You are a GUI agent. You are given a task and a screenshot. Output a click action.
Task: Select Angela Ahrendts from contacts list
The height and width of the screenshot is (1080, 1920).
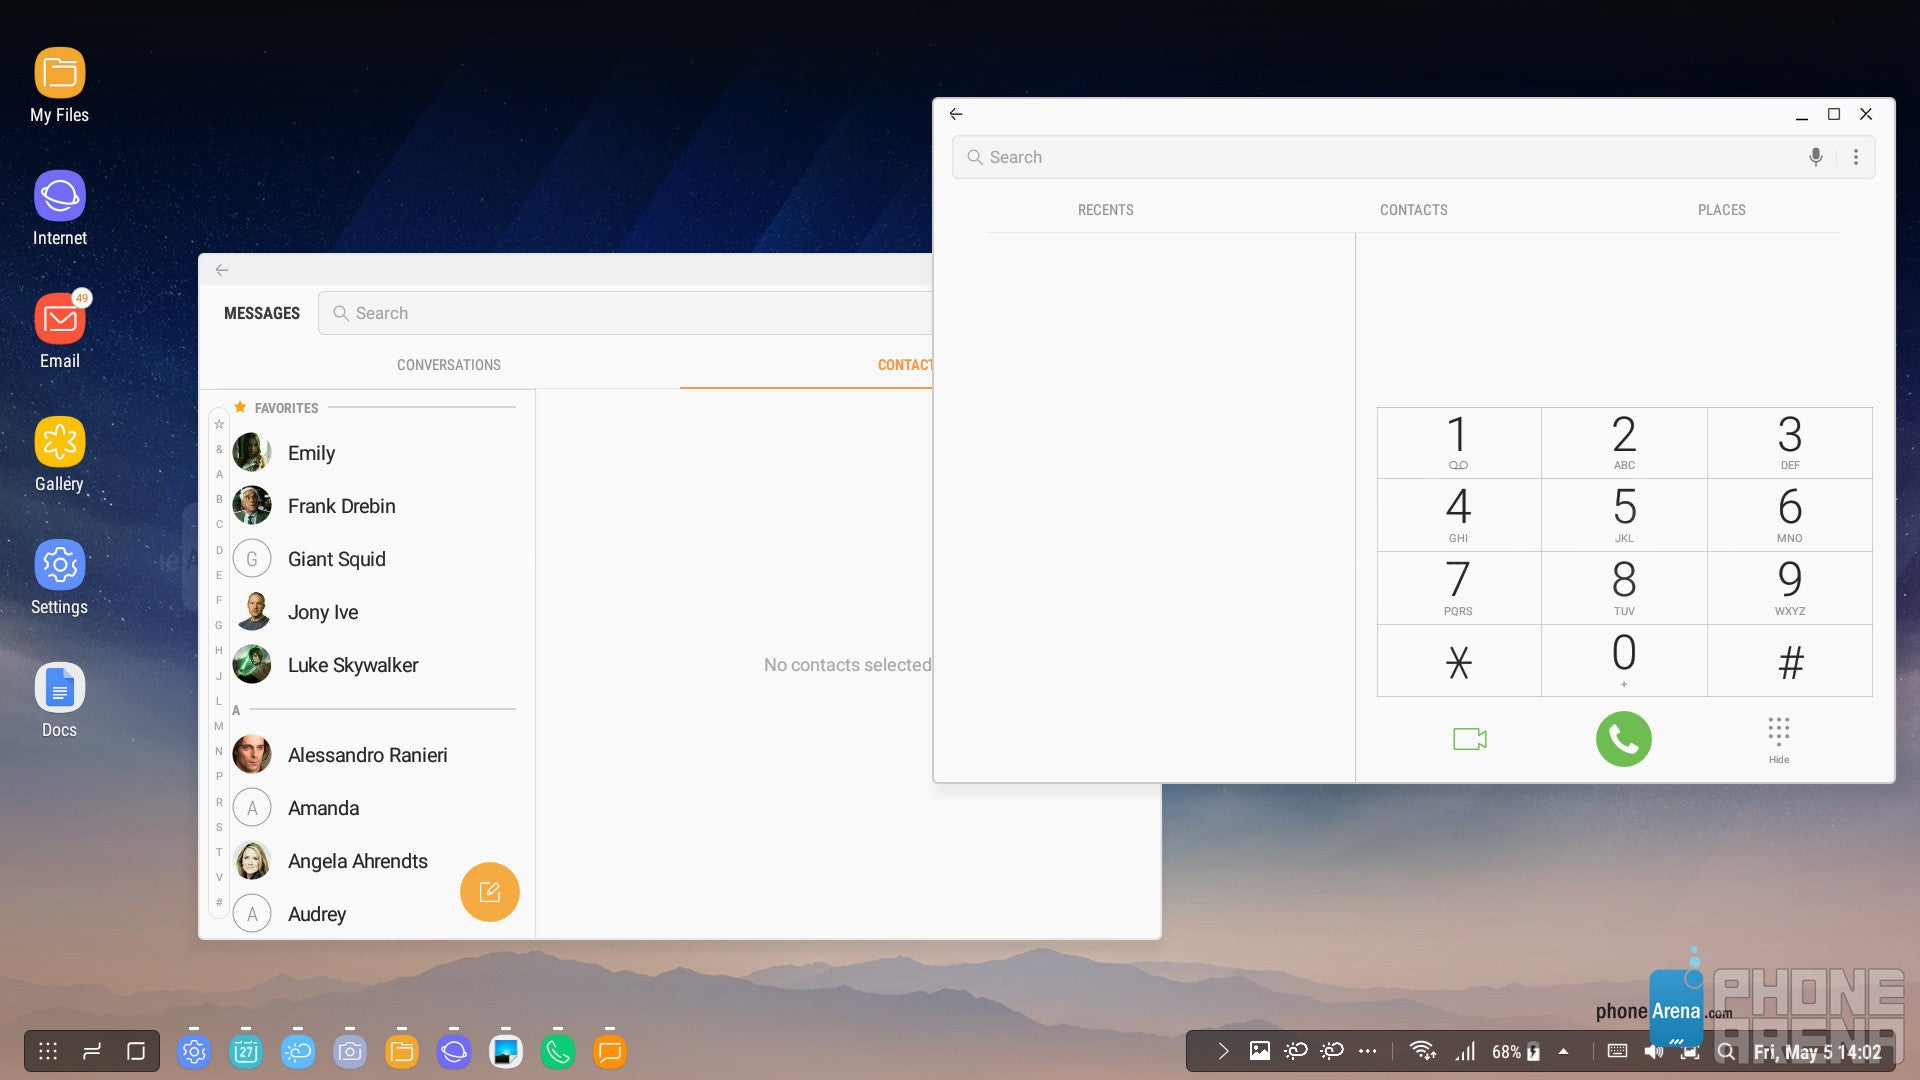coord(356,860)
